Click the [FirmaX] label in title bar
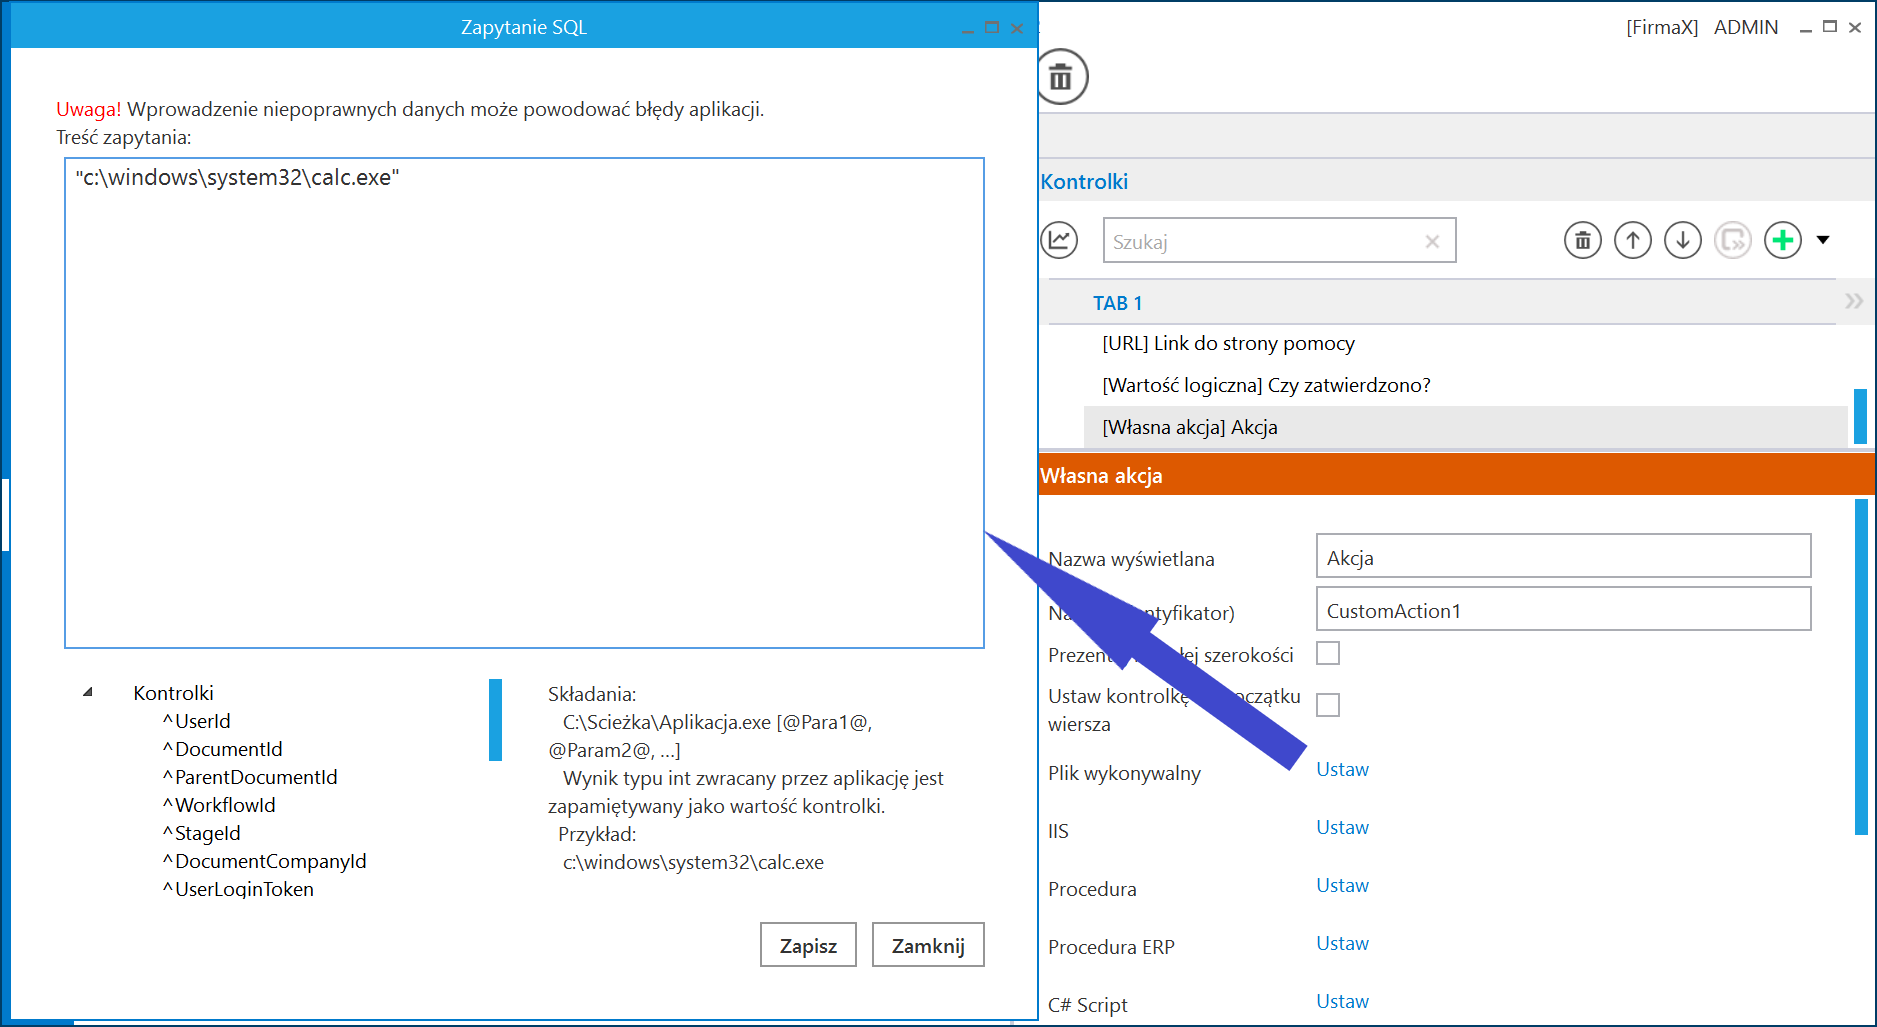The image size is (1877, 1027). click(x=1662, y=27)
